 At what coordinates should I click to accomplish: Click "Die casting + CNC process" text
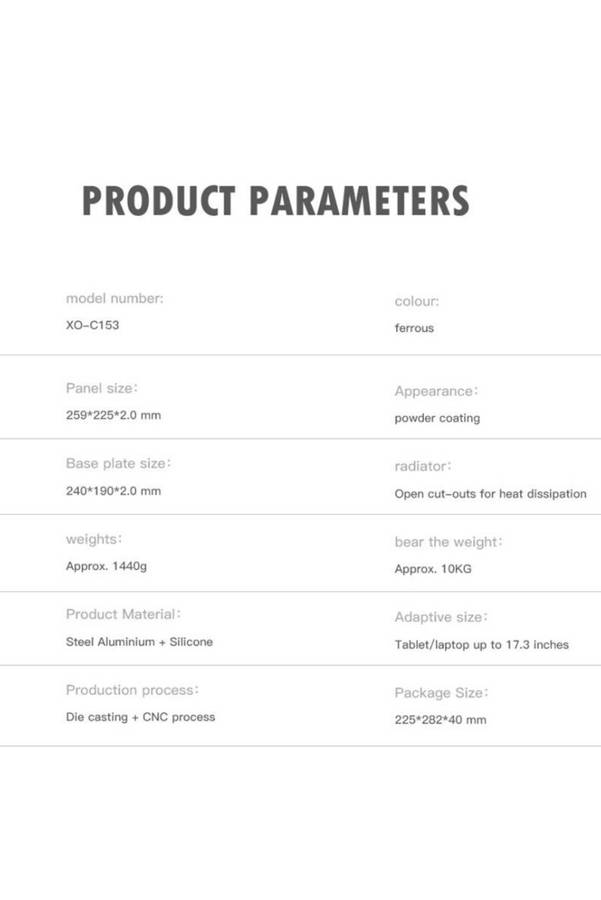click(x=140, y=717)
